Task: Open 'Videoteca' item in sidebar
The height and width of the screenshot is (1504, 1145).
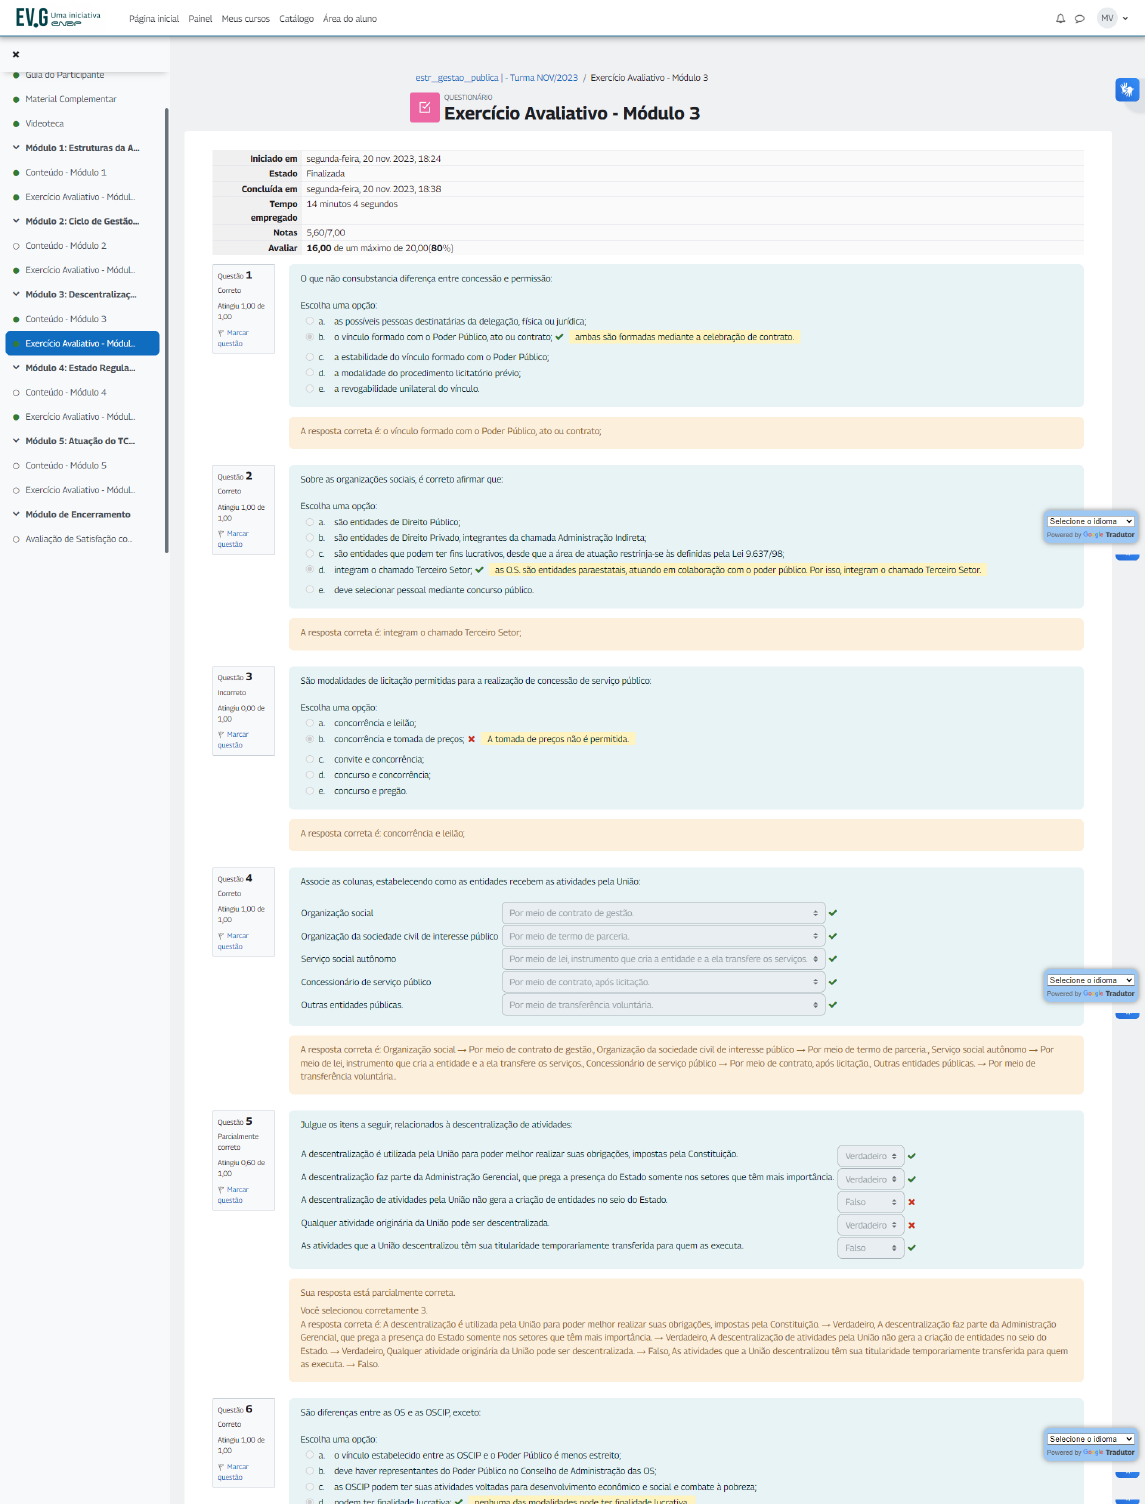Action: [44, 124]
